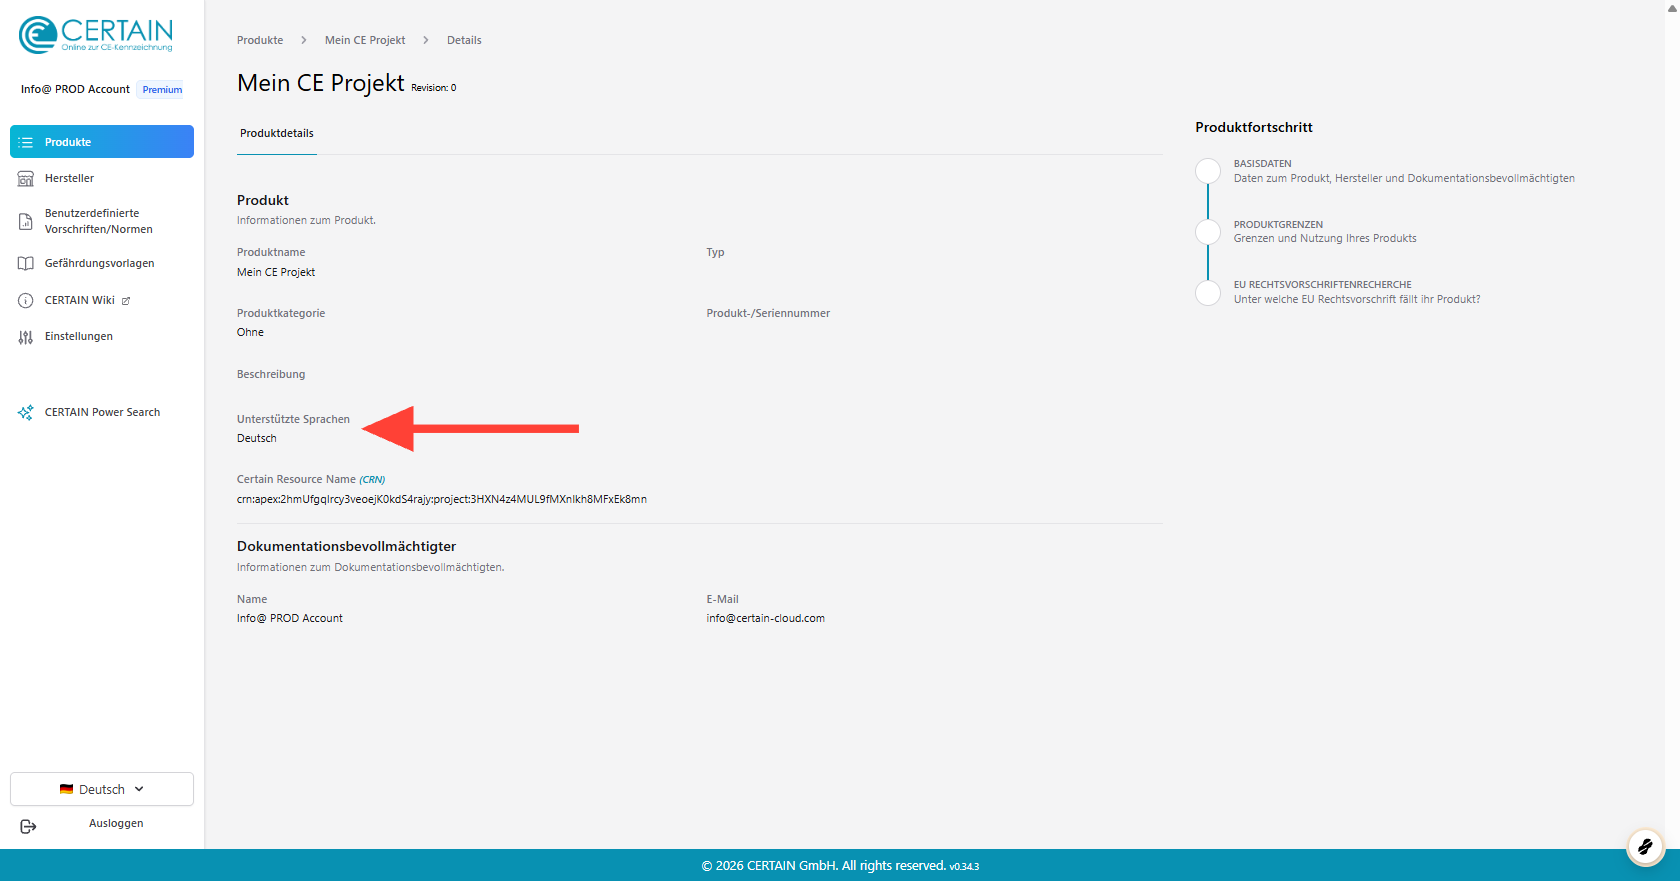Click the Produktgrenzen progress step circle

[1208, 232]
